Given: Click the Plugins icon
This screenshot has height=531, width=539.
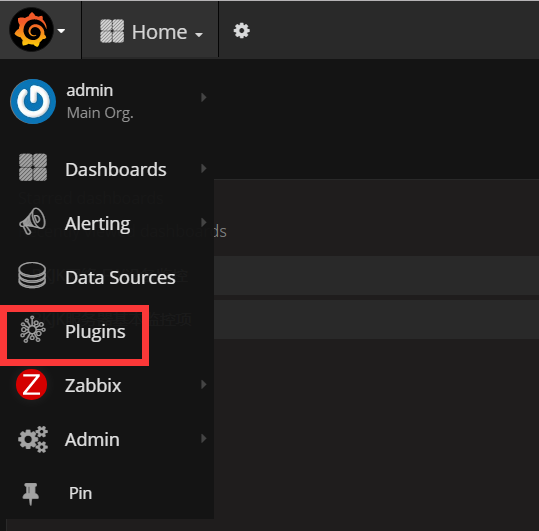Looking at the screenshot, I should click(x=33, y=330).
